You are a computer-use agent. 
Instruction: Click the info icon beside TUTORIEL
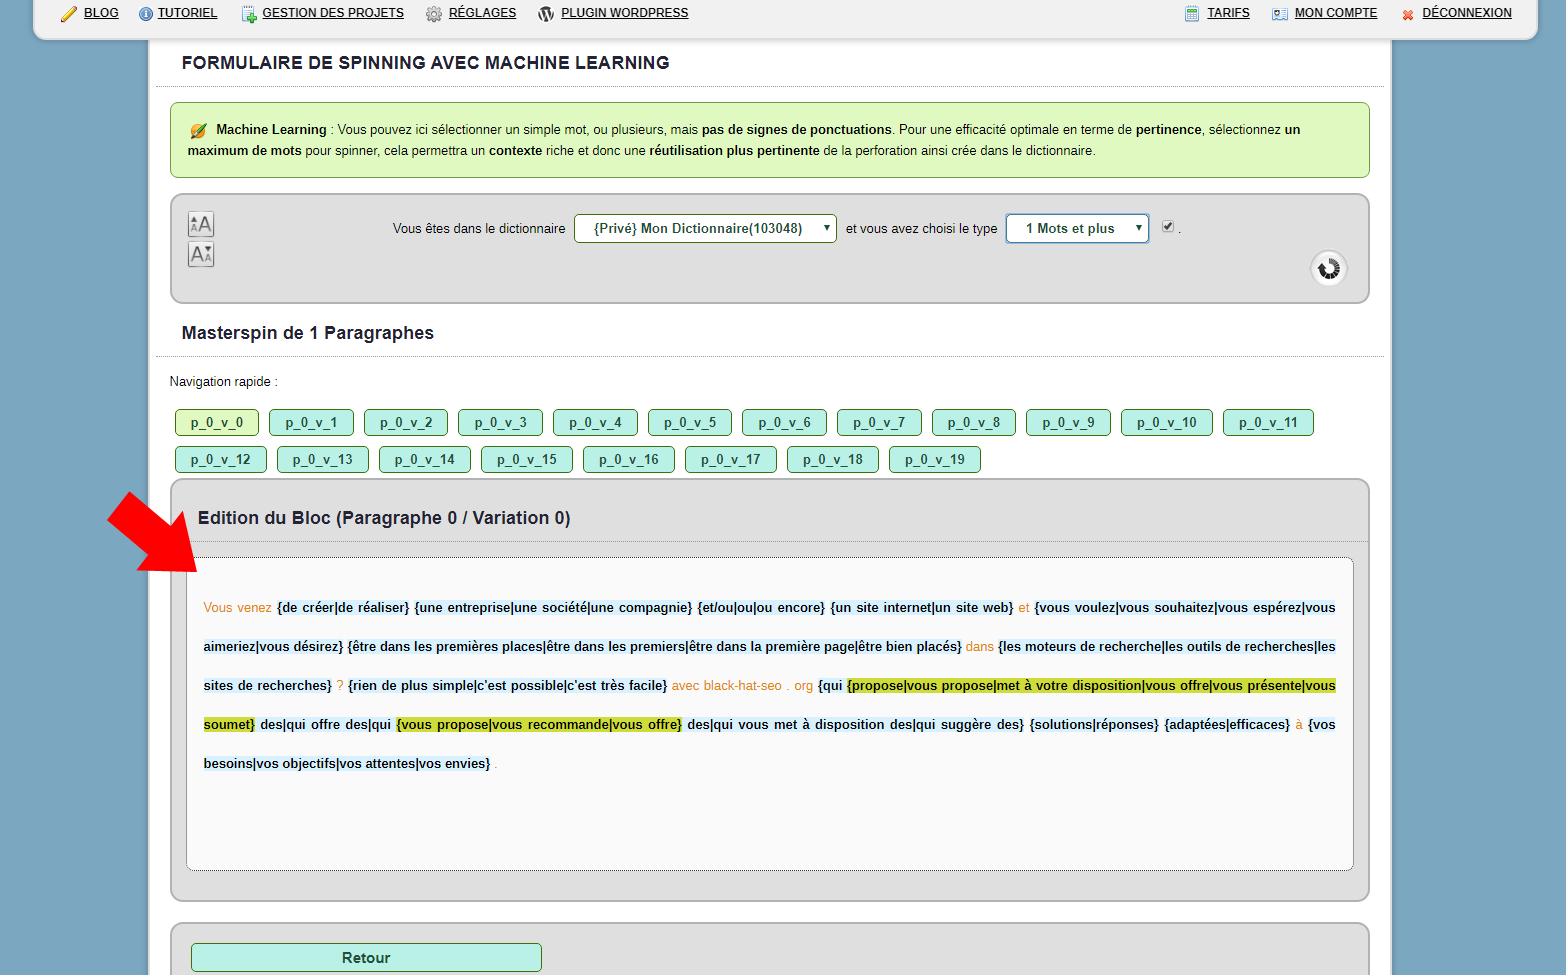pos(146,14)
